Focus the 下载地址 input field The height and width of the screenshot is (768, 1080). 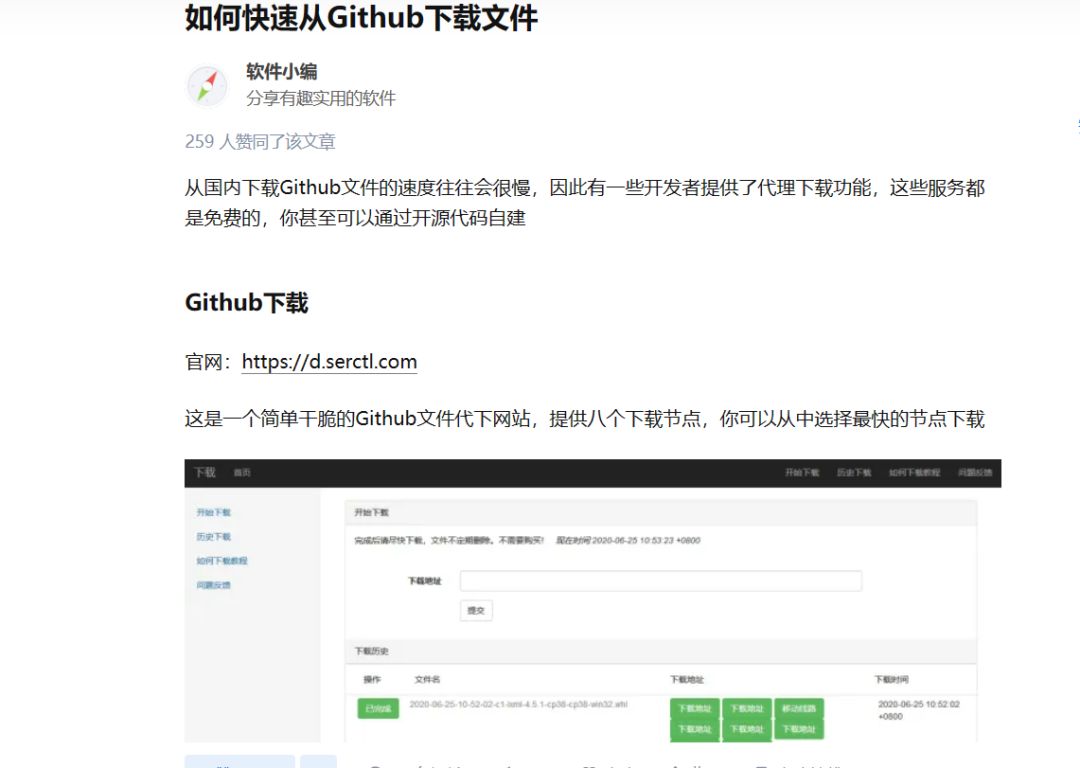661,581
